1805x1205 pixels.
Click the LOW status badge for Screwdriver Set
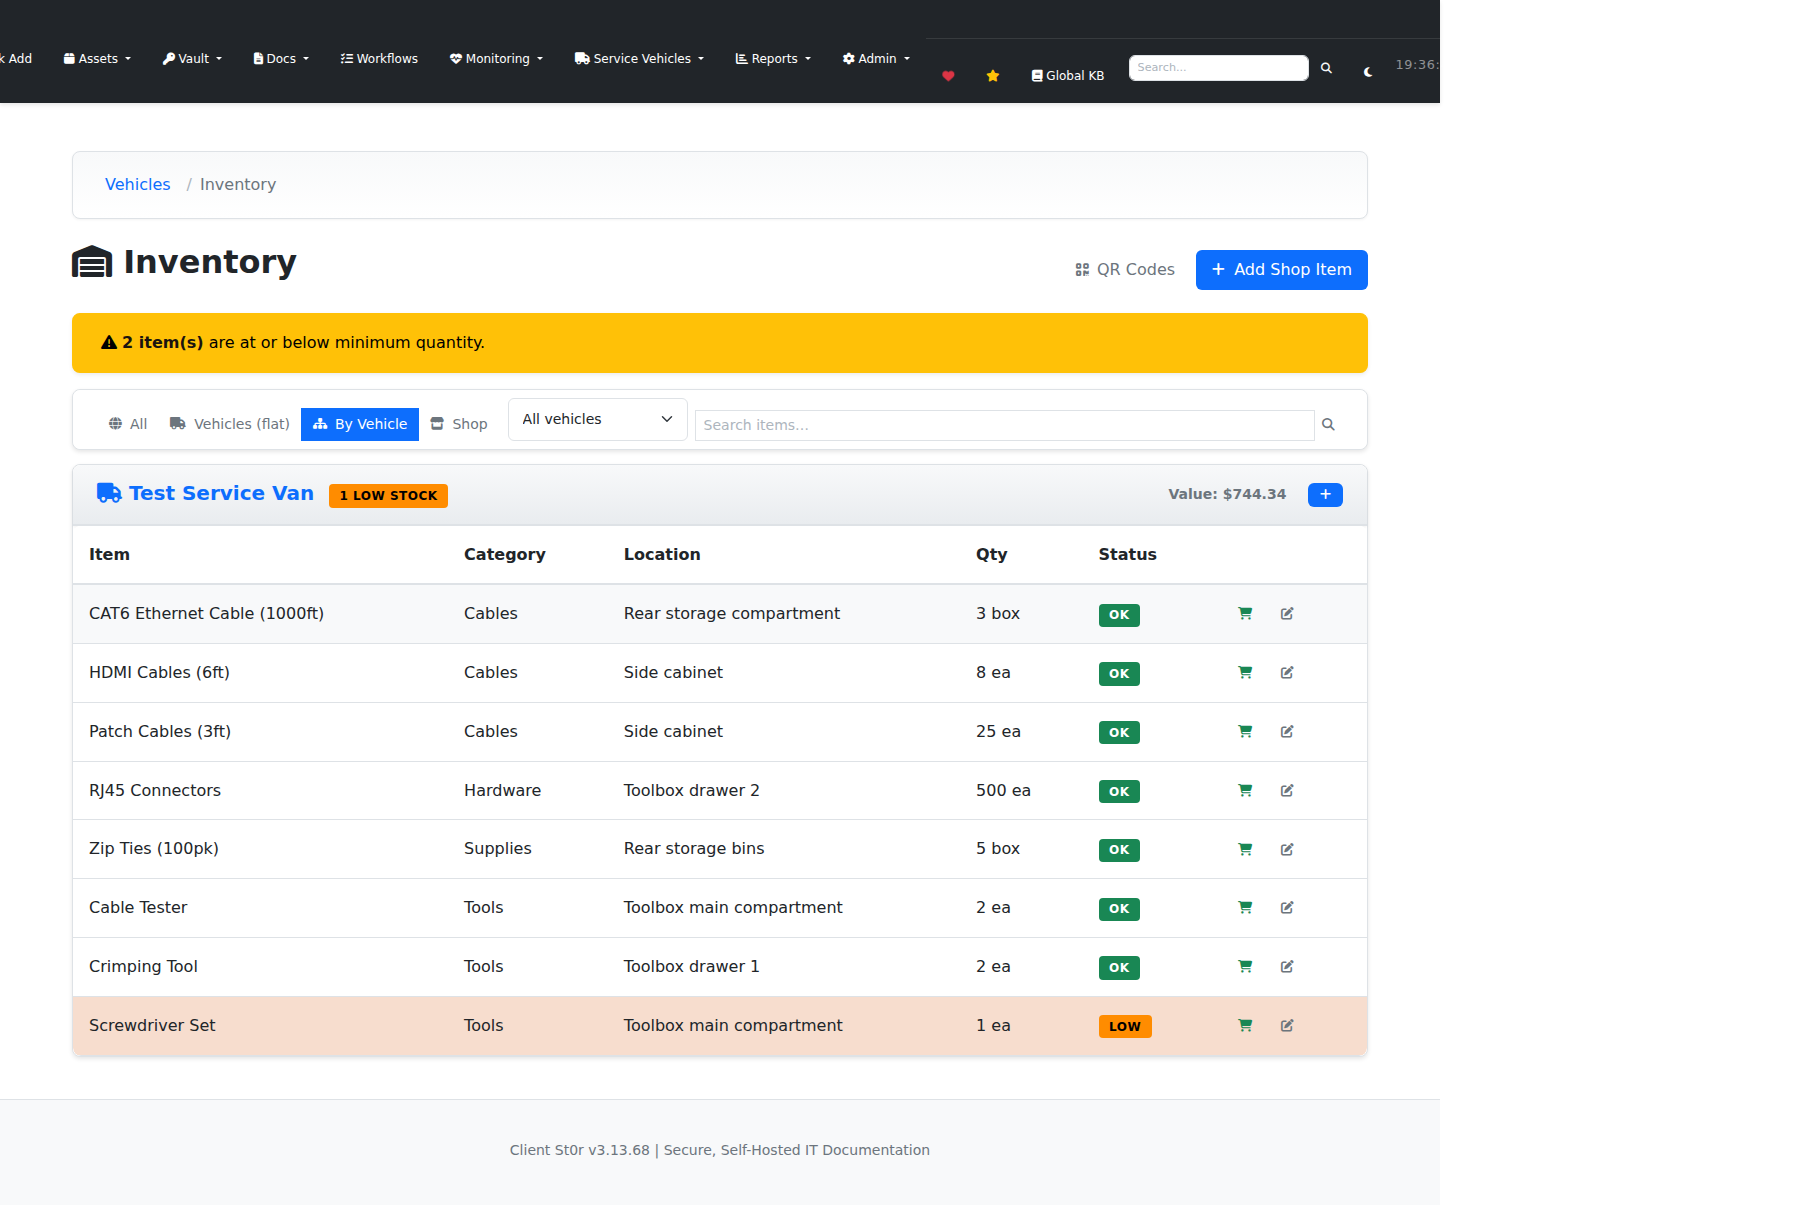point(1125,1027)
